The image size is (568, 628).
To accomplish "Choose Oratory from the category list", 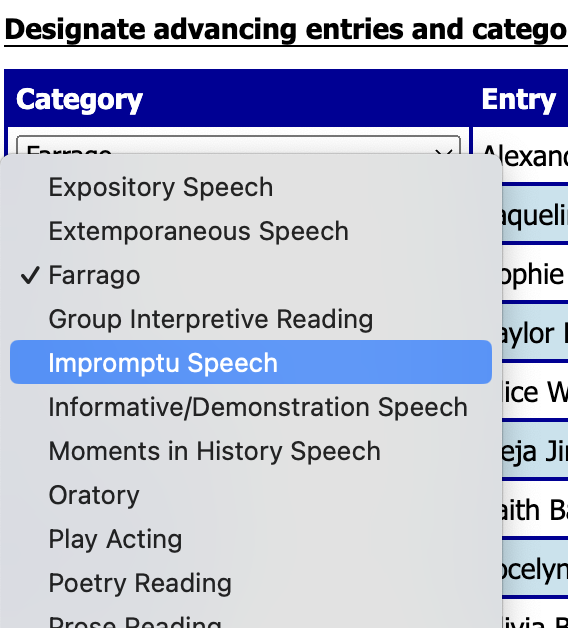I will pyautogui.click(x=251, y=495).
